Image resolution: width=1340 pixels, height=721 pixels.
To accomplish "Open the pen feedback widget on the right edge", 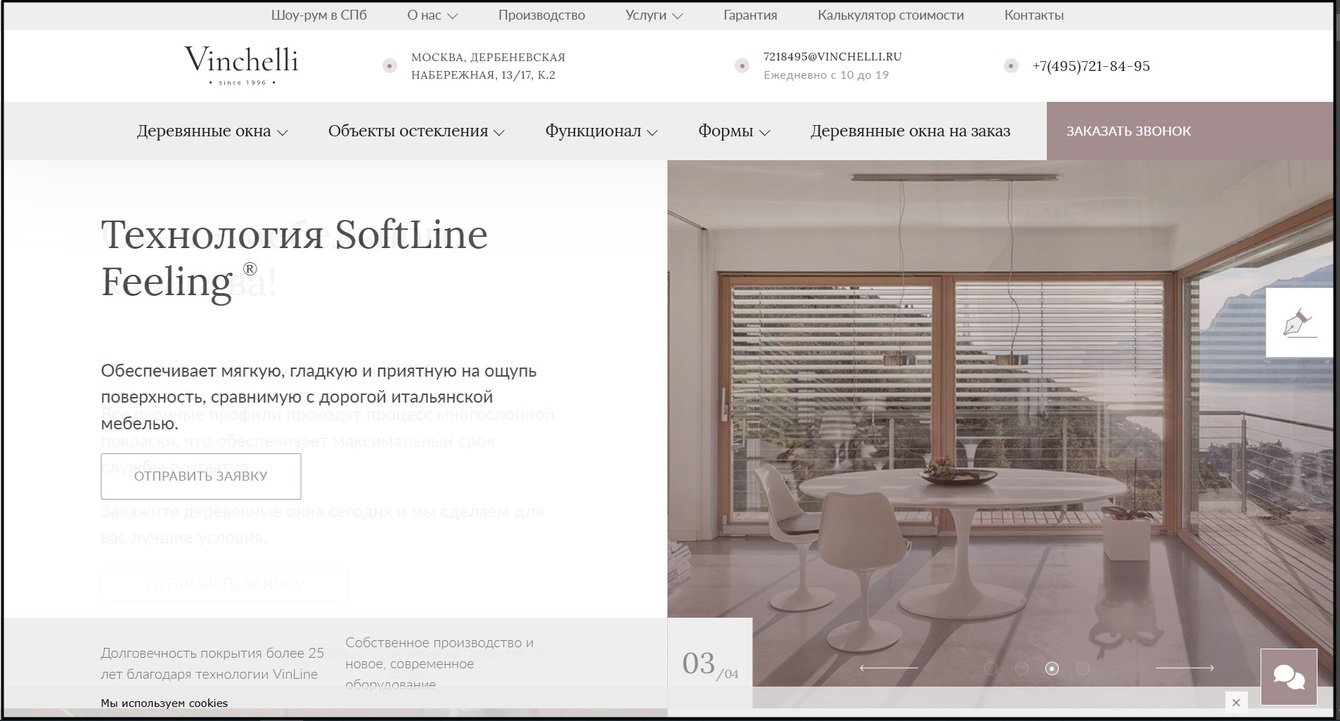I will [x=1300, y=323].
